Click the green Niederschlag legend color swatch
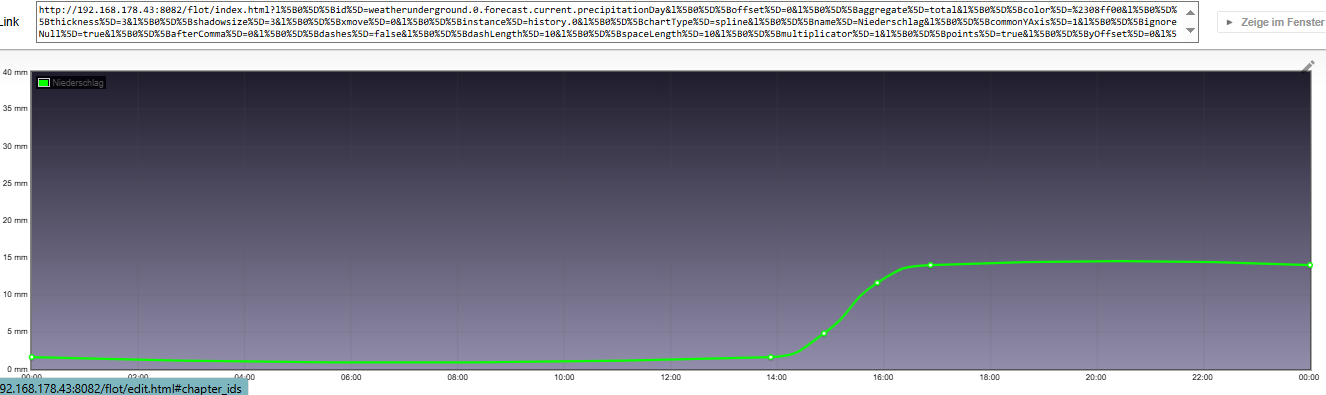Image resolution: width=1326 pixels, height=395 pixels. (x=44, y=83)
